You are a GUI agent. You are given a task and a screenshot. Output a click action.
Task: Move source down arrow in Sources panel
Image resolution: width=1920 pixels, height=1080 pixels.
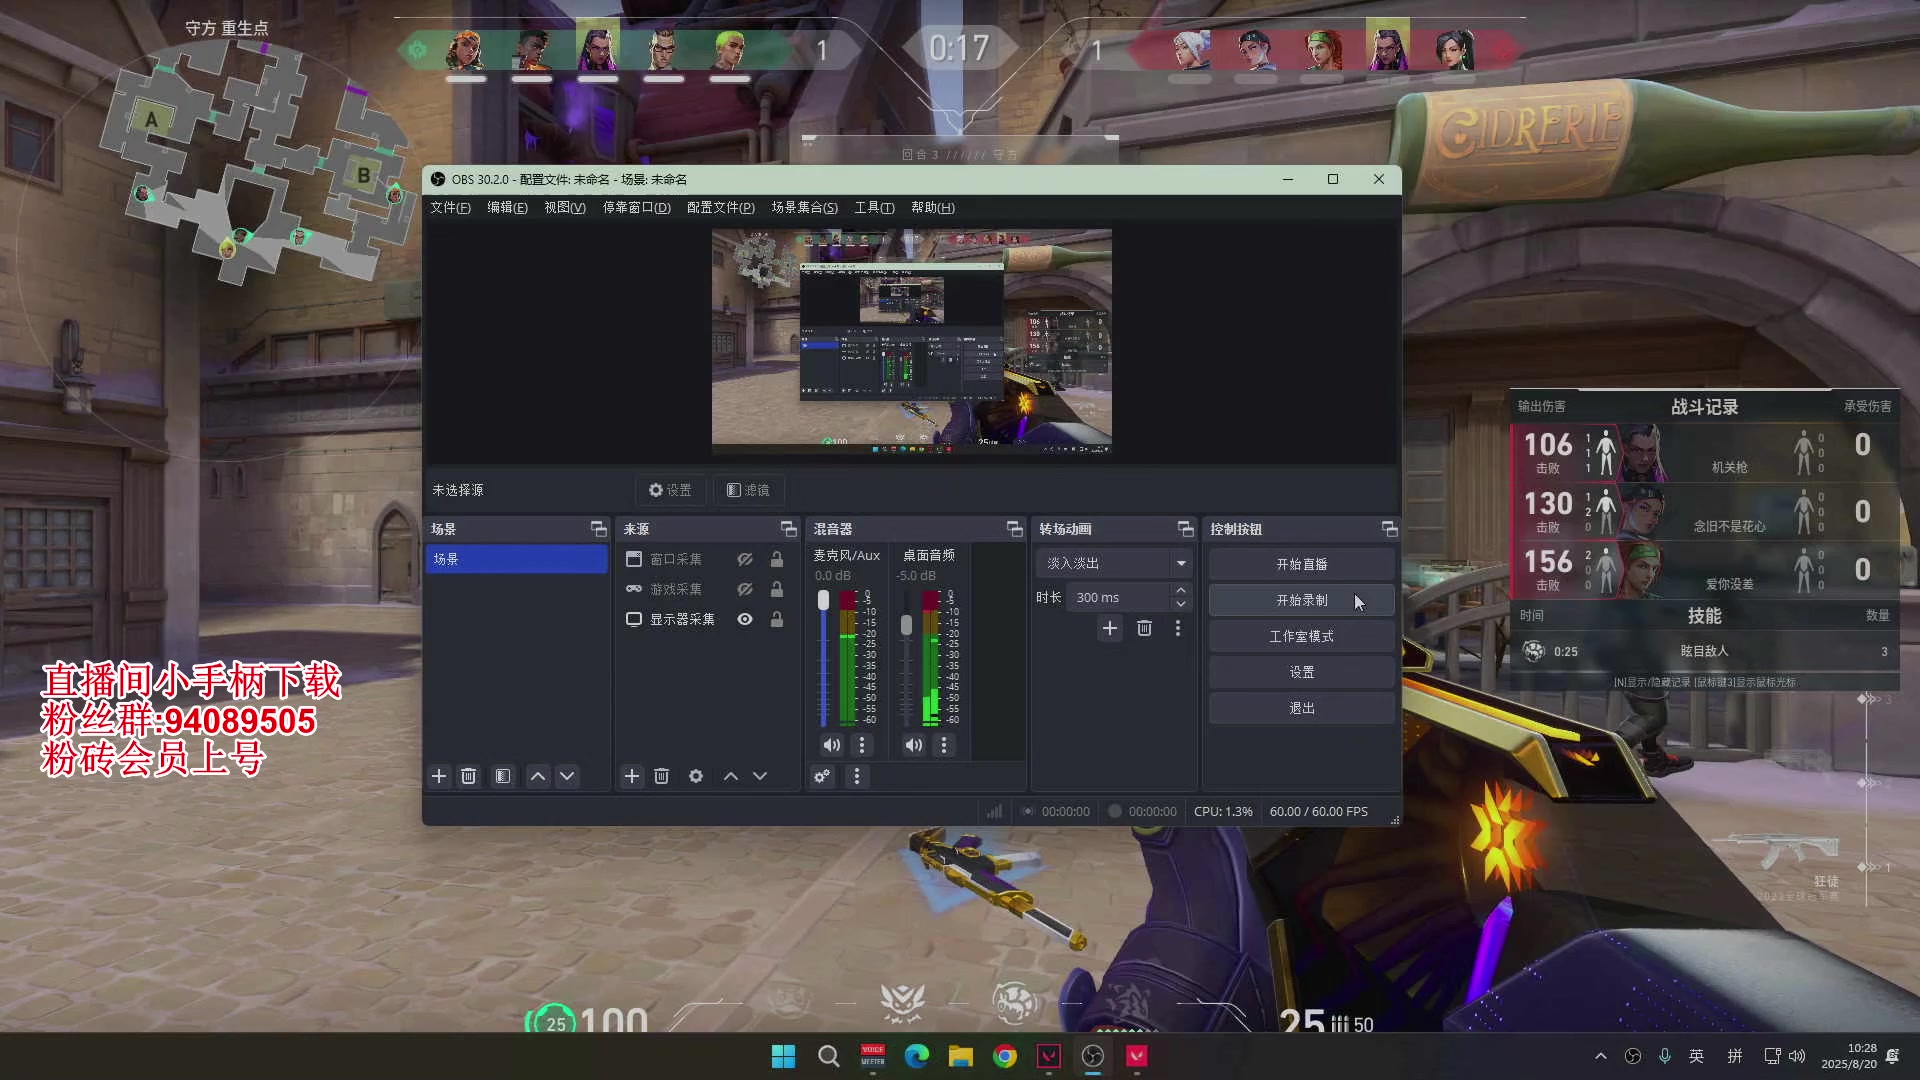pos(760,776)
